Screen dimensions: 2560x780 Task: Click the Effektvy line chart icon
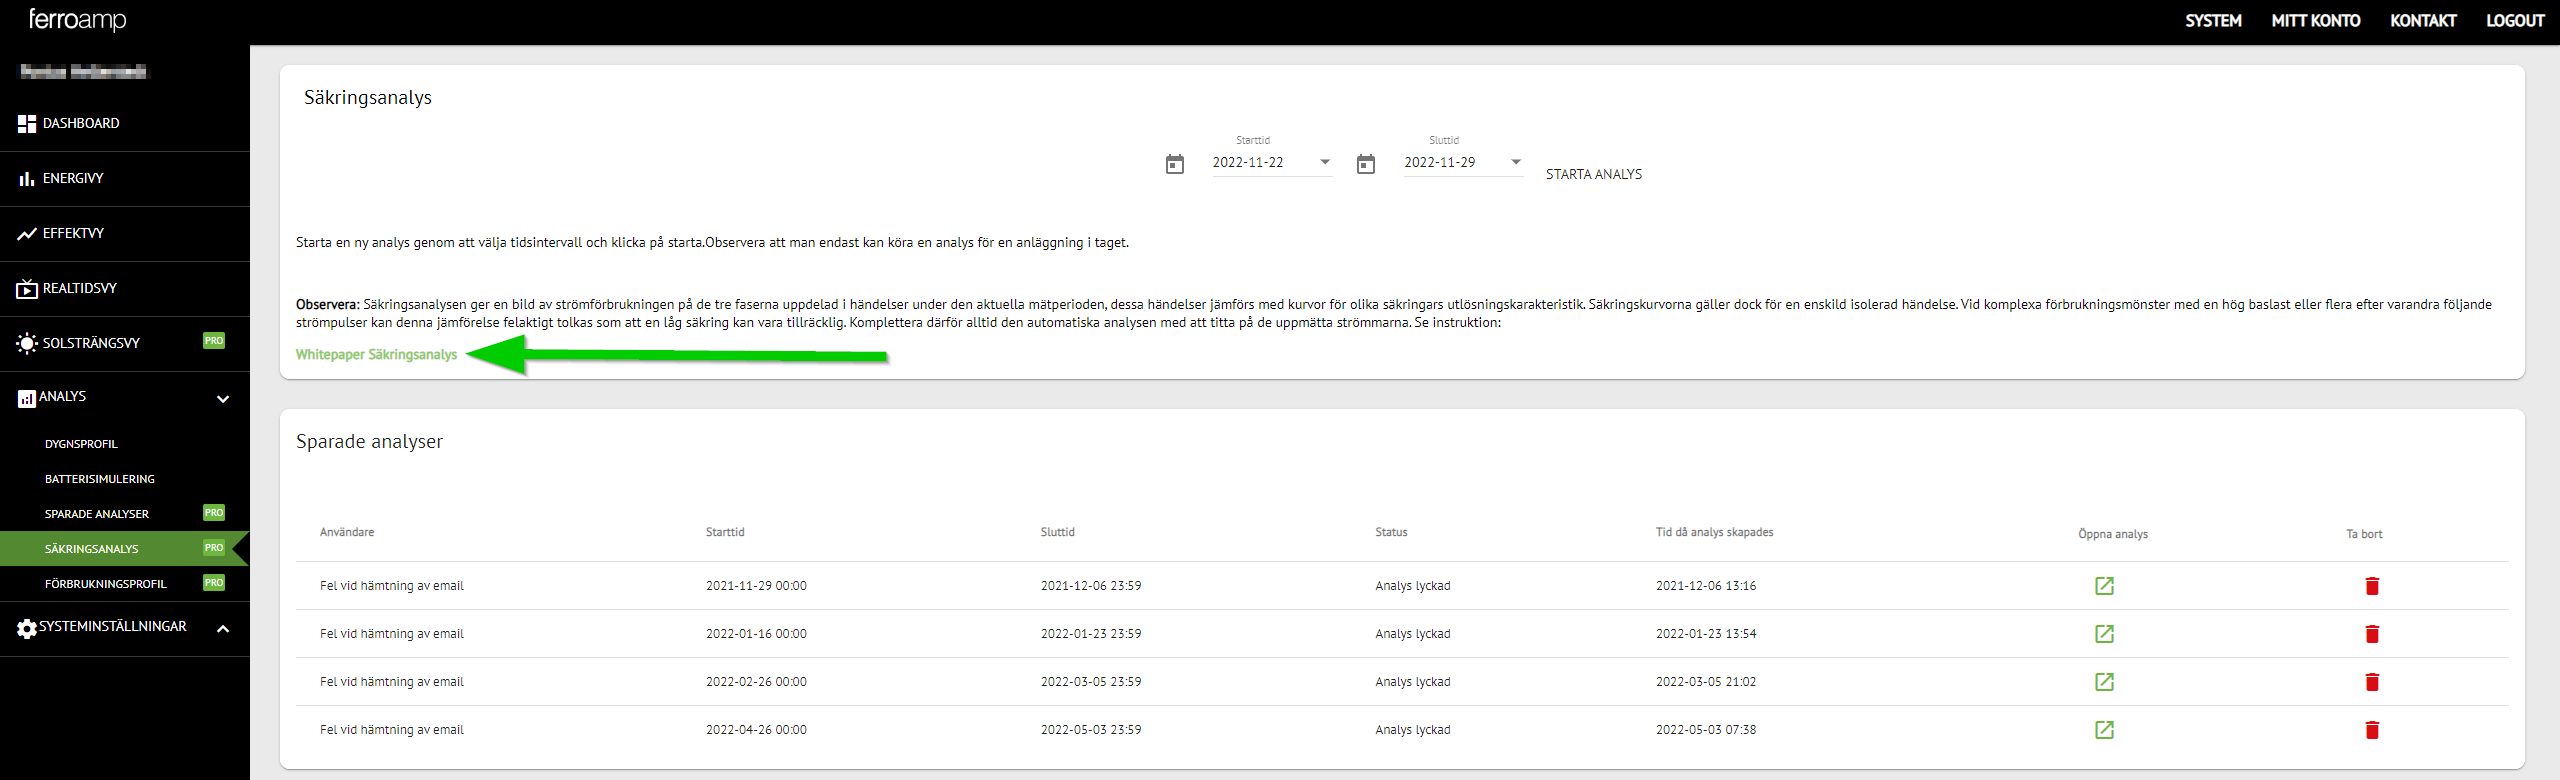coord(27,234)
